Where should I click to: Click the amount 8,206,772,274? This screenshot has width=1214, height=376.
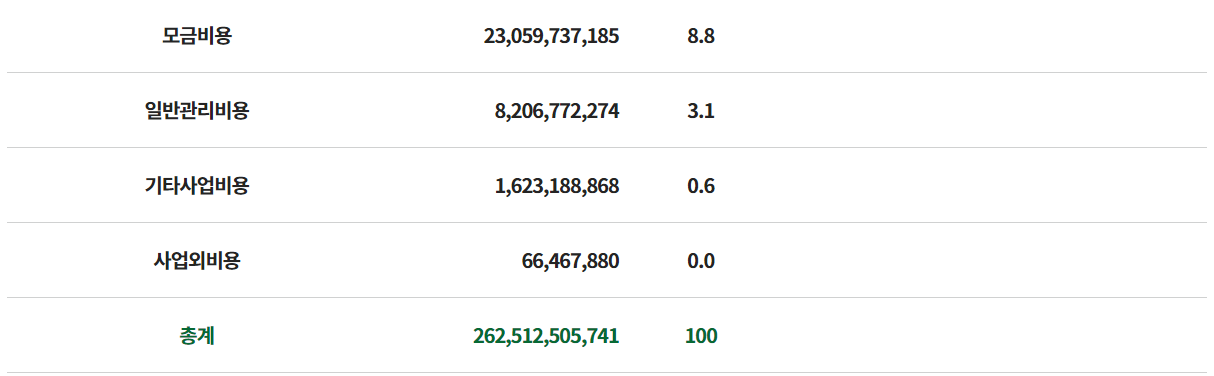[x=557, y=112]
